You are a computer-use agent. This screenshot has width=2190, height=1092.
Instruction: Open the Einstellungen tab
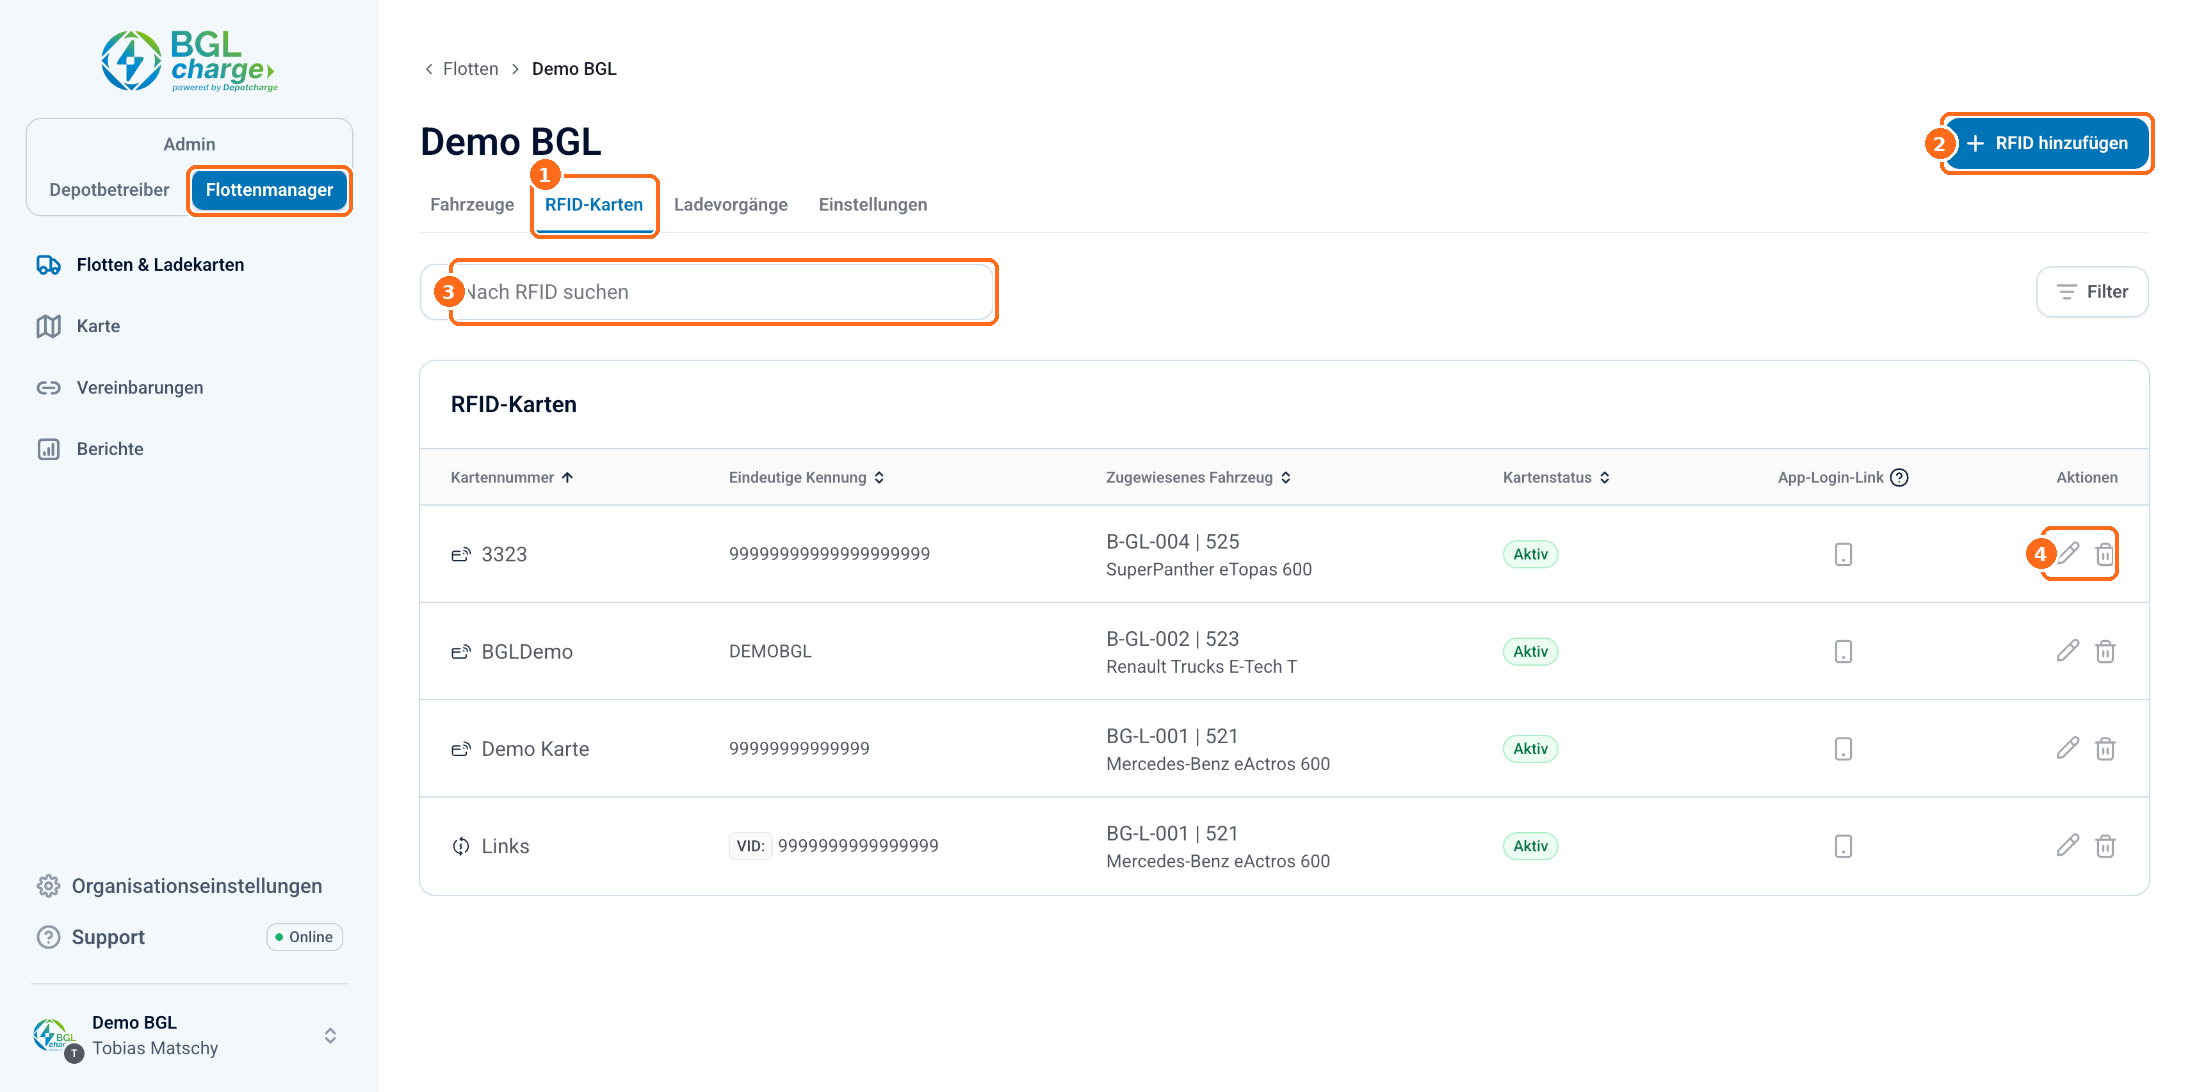click(873, 205)
